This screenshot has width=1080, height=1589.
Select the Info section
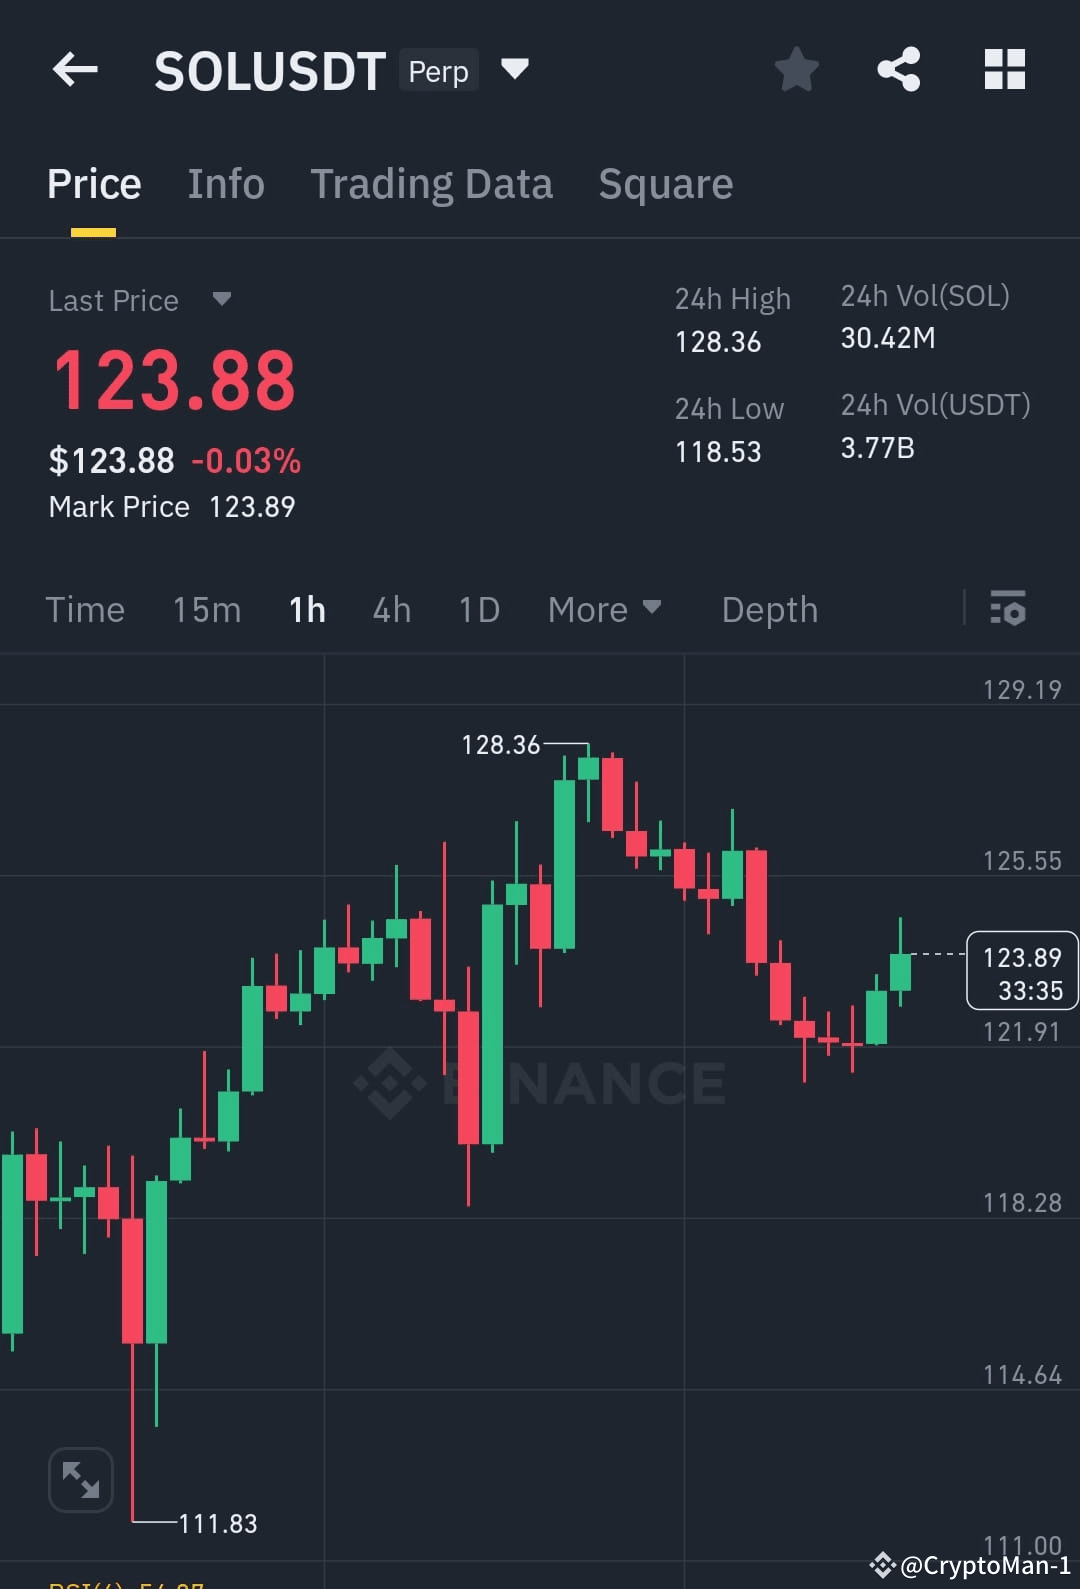click(x=225, y=184)
